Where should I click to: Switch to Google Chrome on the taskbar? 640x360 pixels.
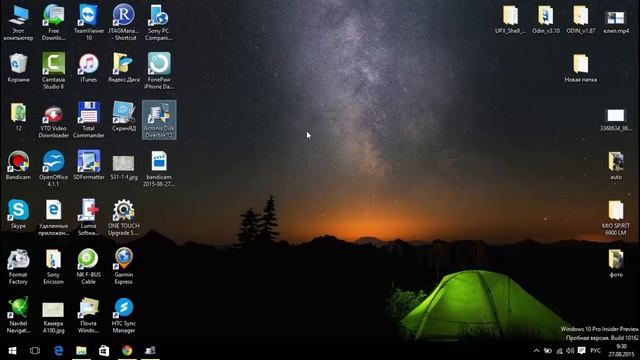127,351
